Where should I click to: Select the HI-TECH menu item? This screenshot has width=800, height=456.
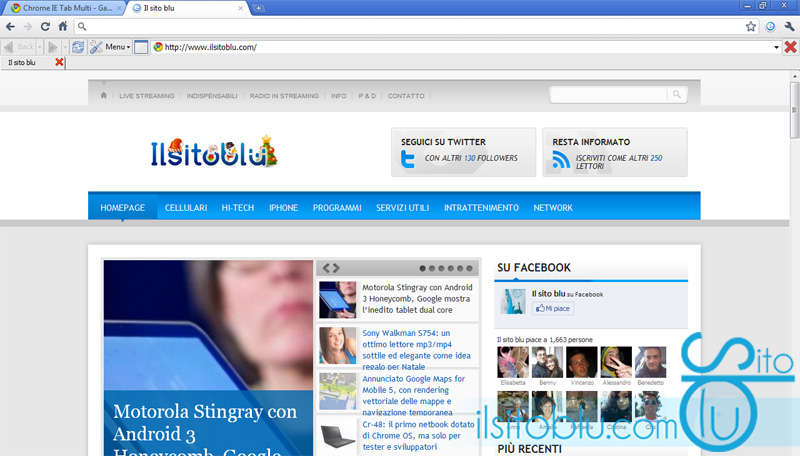(238, 208)
